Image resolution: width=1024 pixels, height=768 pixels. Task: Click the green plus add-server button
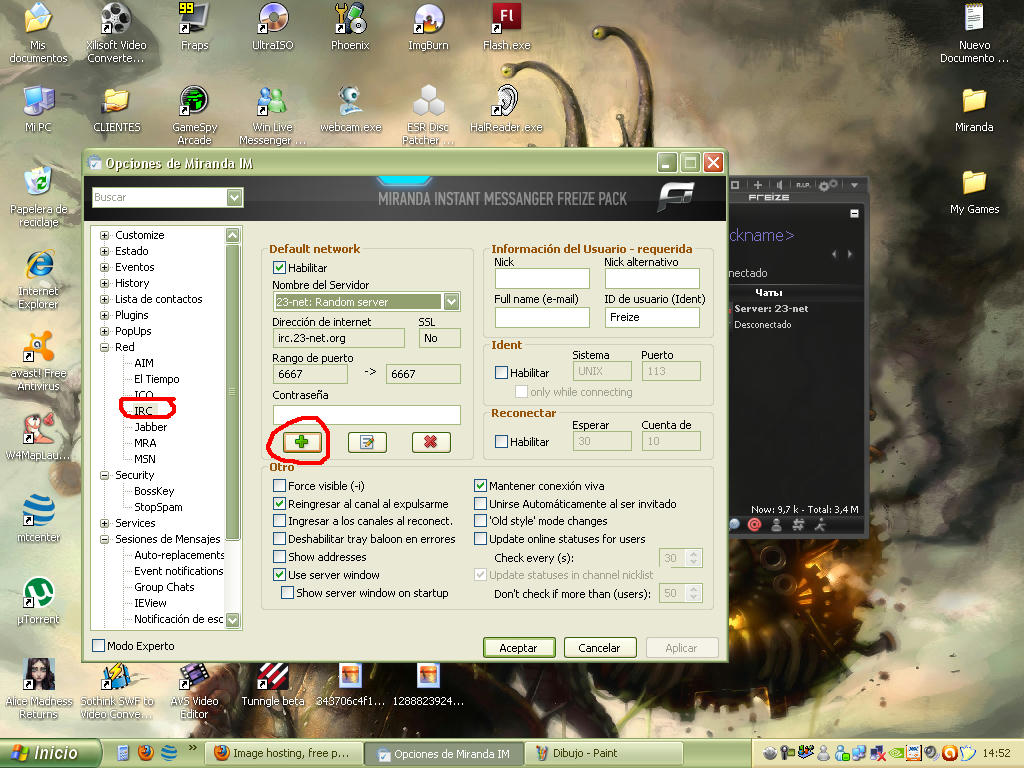pyautogui.click(x=302, y=442)
